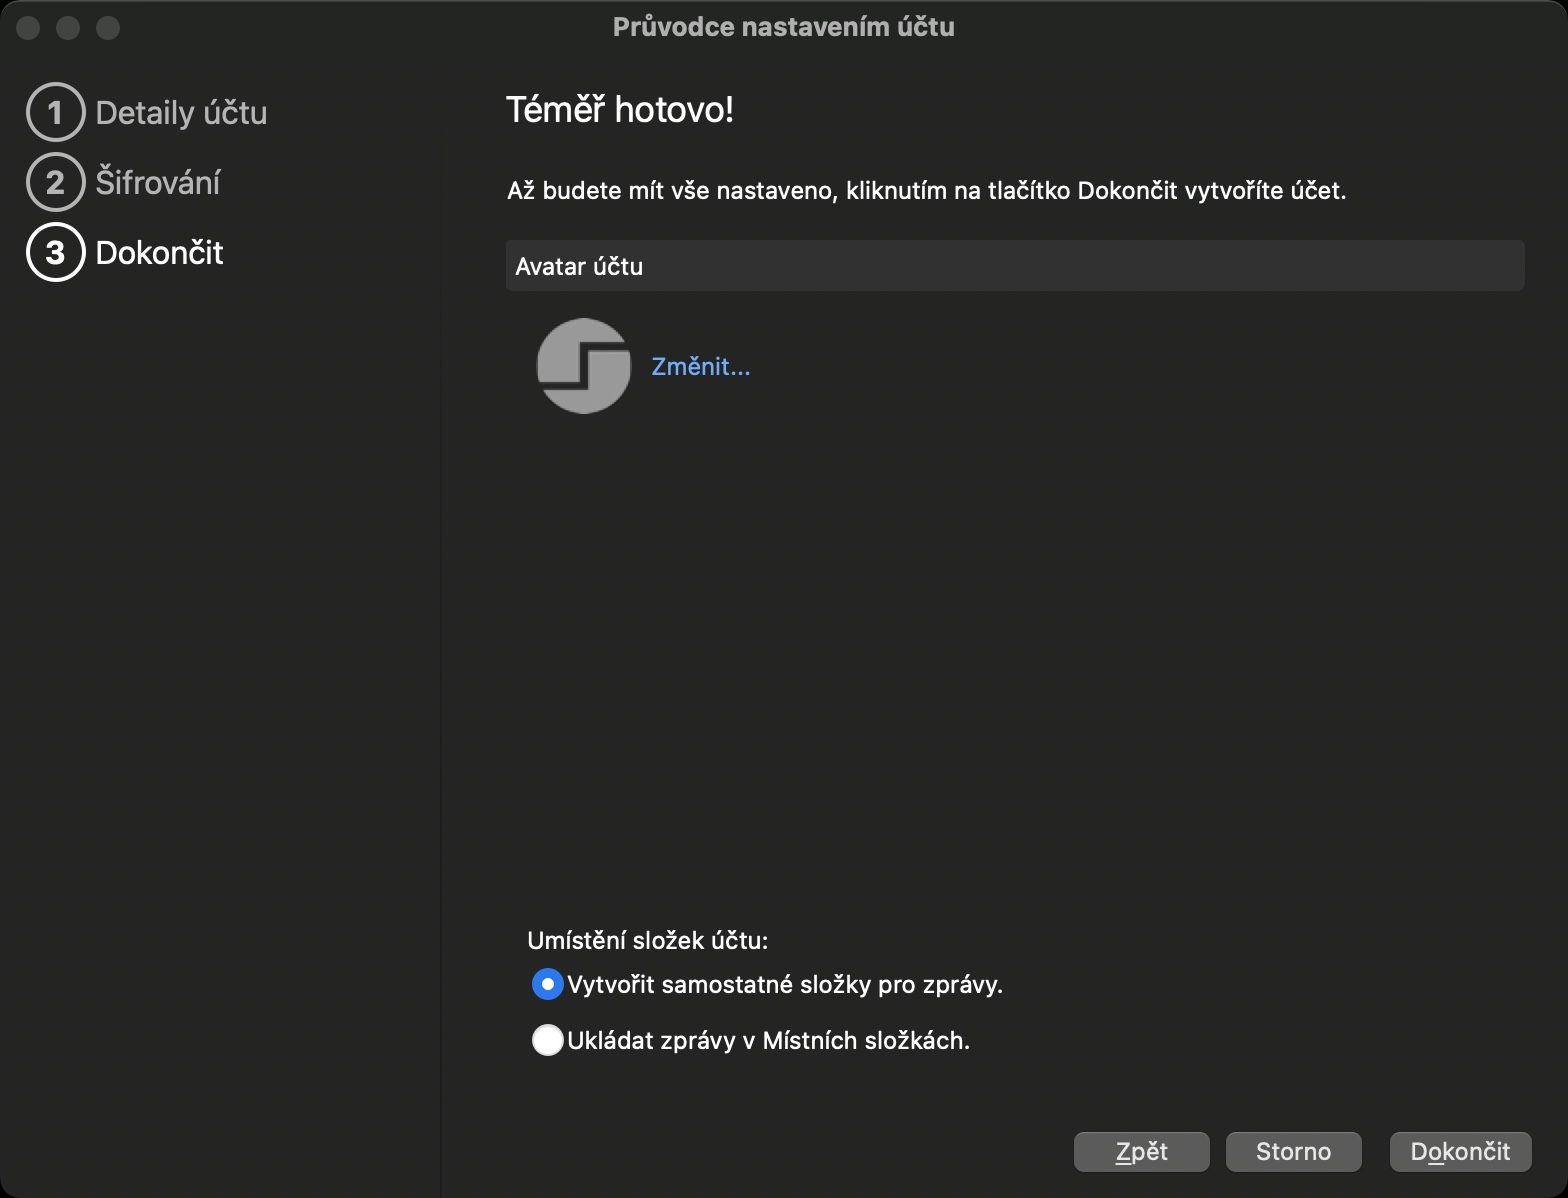This screenshot has height=1198, width=1568.
Task: Finish setup with the 'Dokončit' button
Action: pyautogui.click(x=1460, y=1152)
